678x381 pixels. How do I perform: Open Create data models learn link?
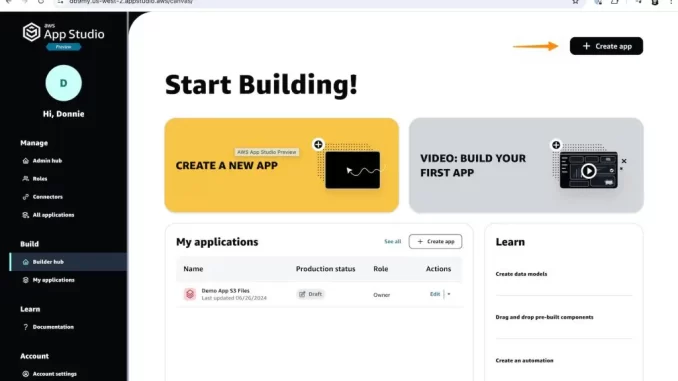pos(521,274)
